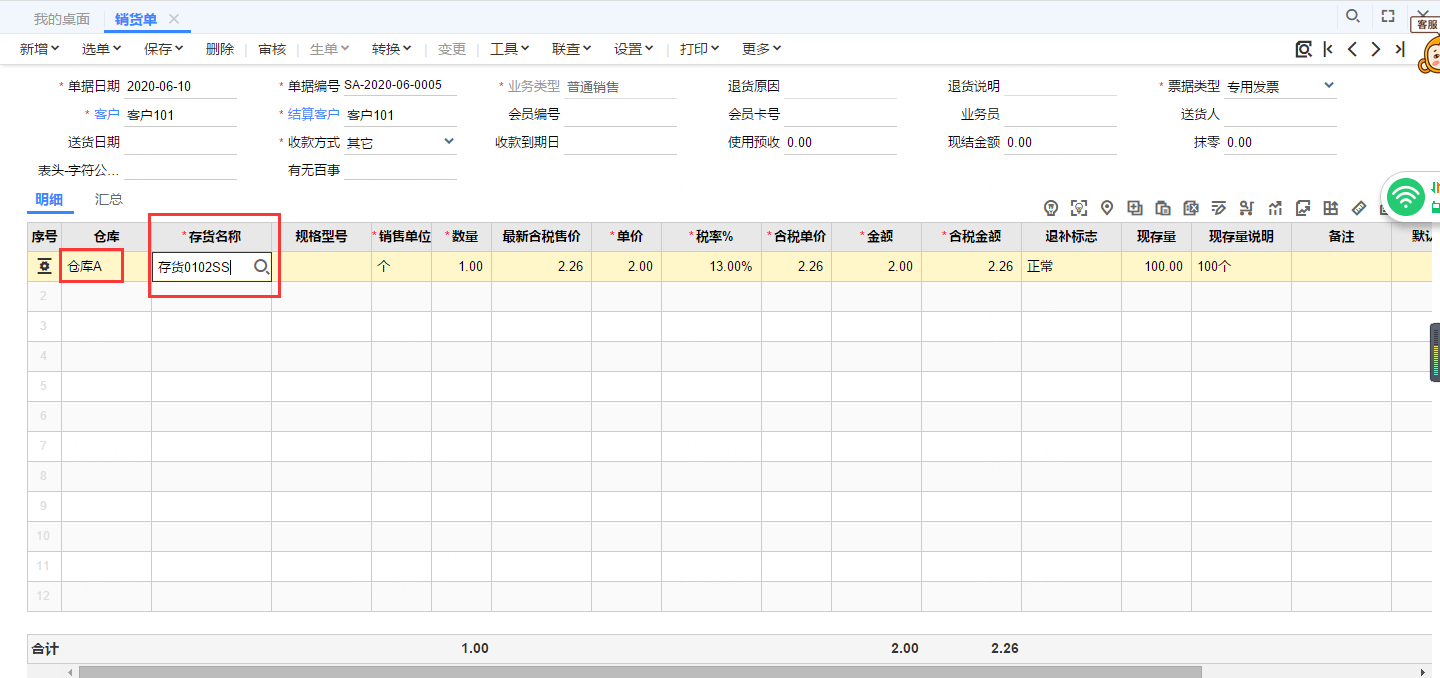
Task: Click the 客户 label link
Action: 107,115
